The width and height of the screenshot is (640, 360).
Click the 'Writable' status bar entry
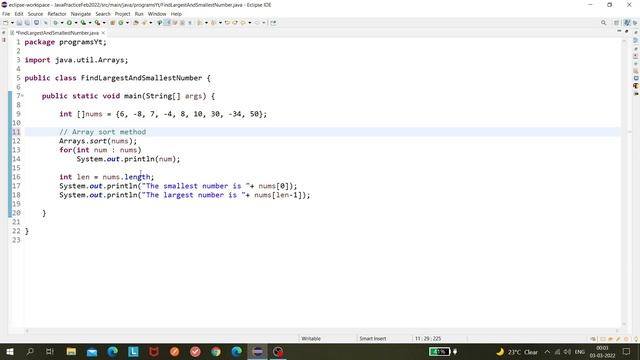point(311,338)
